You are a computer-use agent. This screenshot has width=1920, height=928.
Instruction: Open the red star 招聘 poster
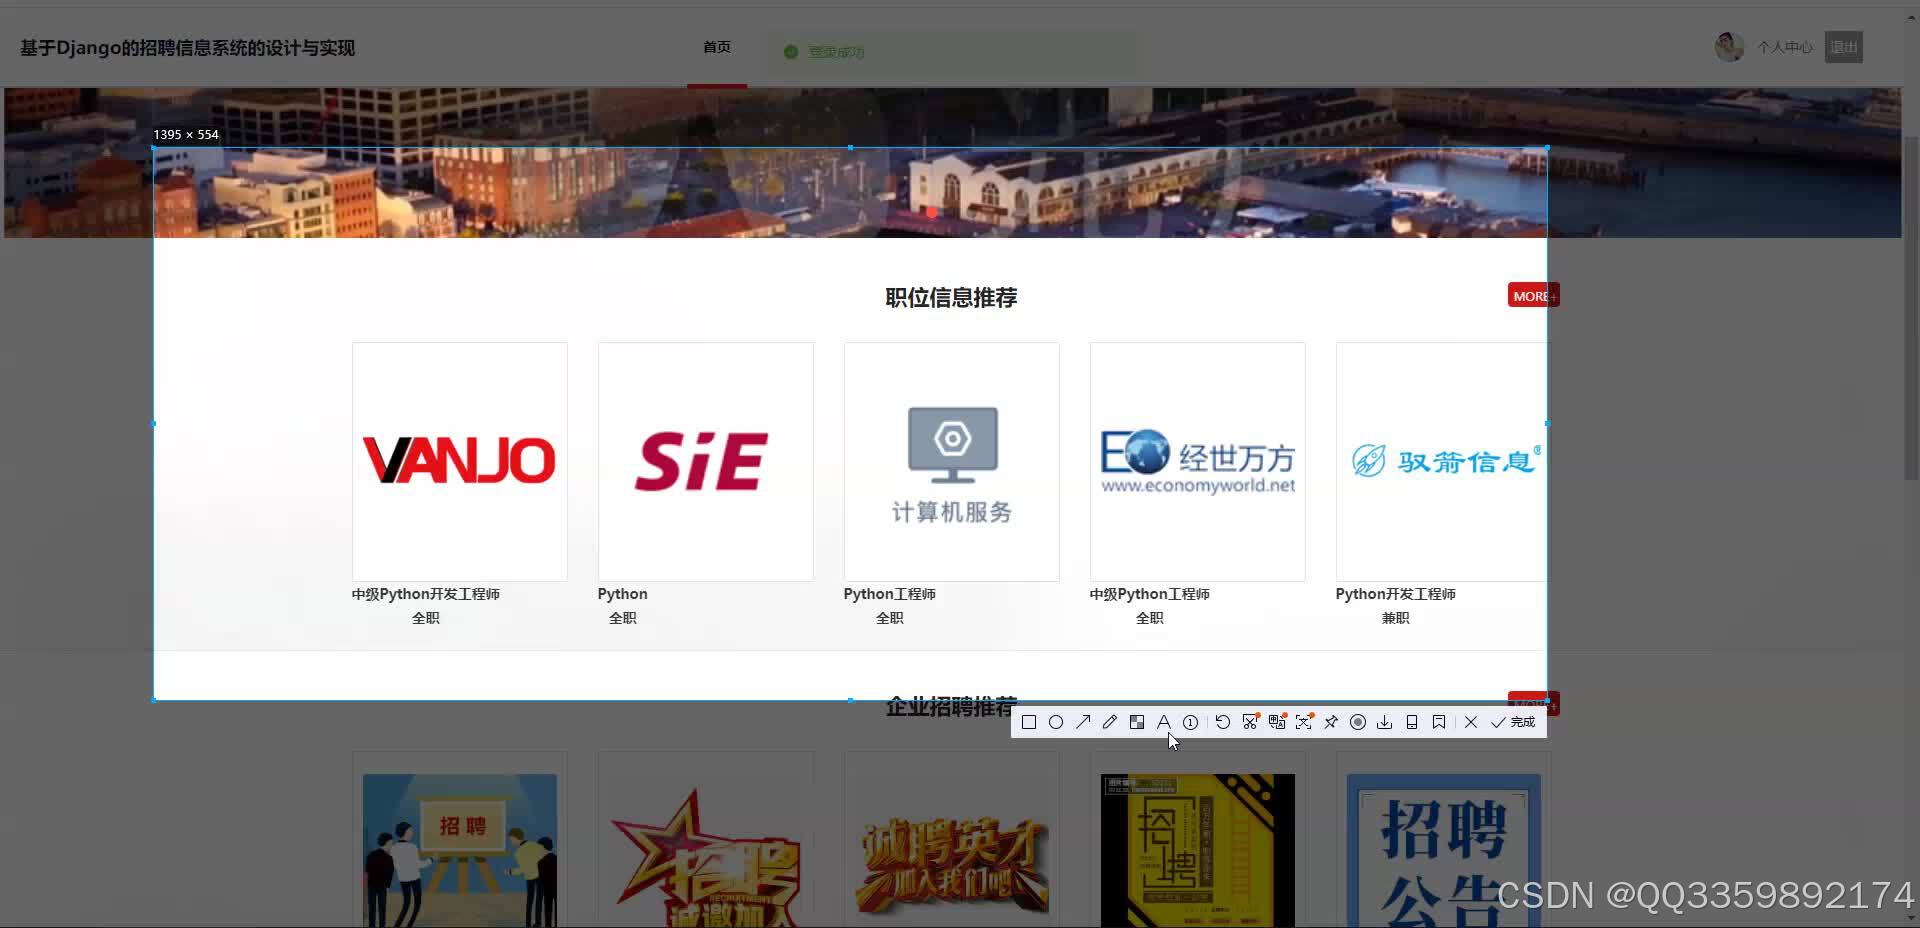pyautogui.click(x=706, y=850)
